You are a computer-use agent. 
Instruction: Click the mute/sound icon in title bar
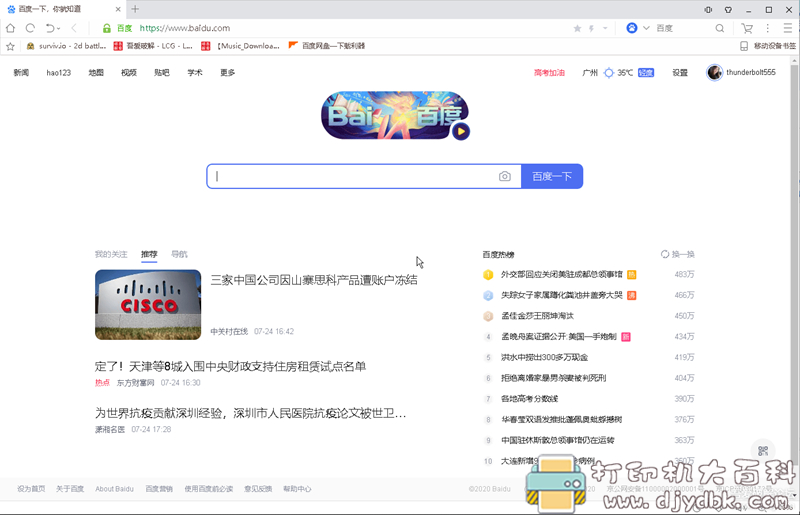[x=708, y=10]
